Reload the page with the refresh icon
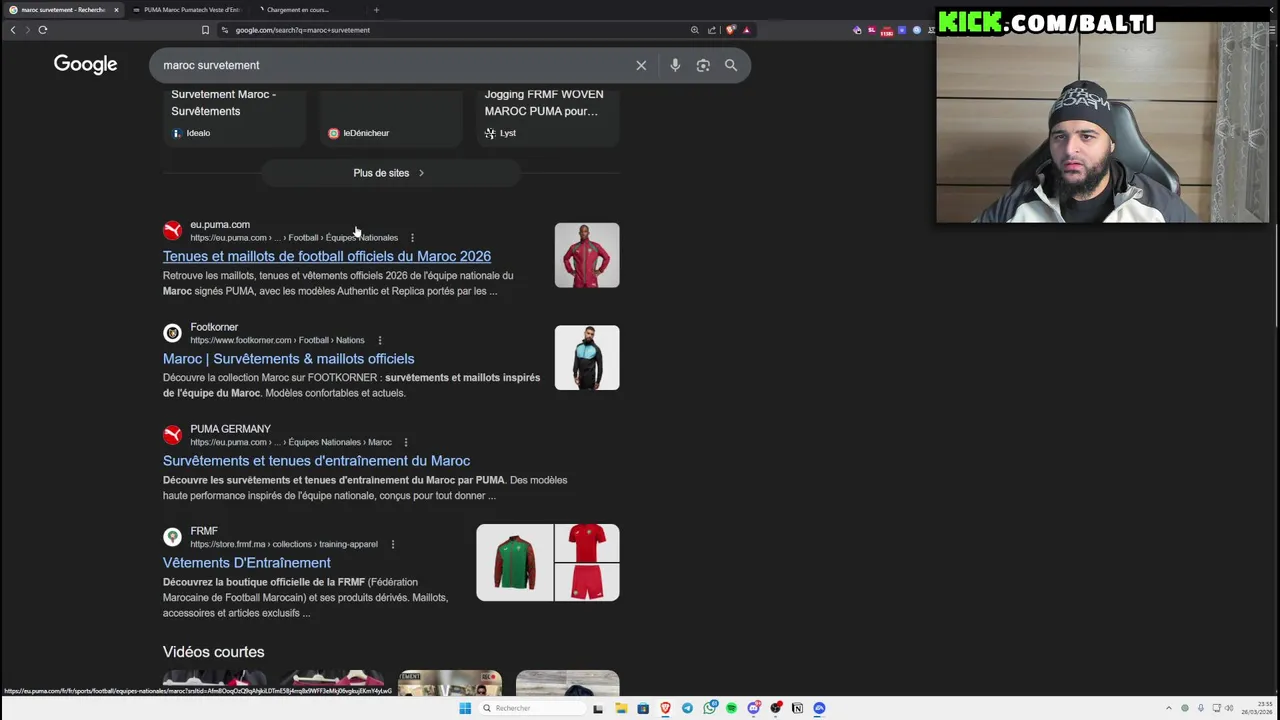This screenshot has height=720, width=1280. click(43, 30)
